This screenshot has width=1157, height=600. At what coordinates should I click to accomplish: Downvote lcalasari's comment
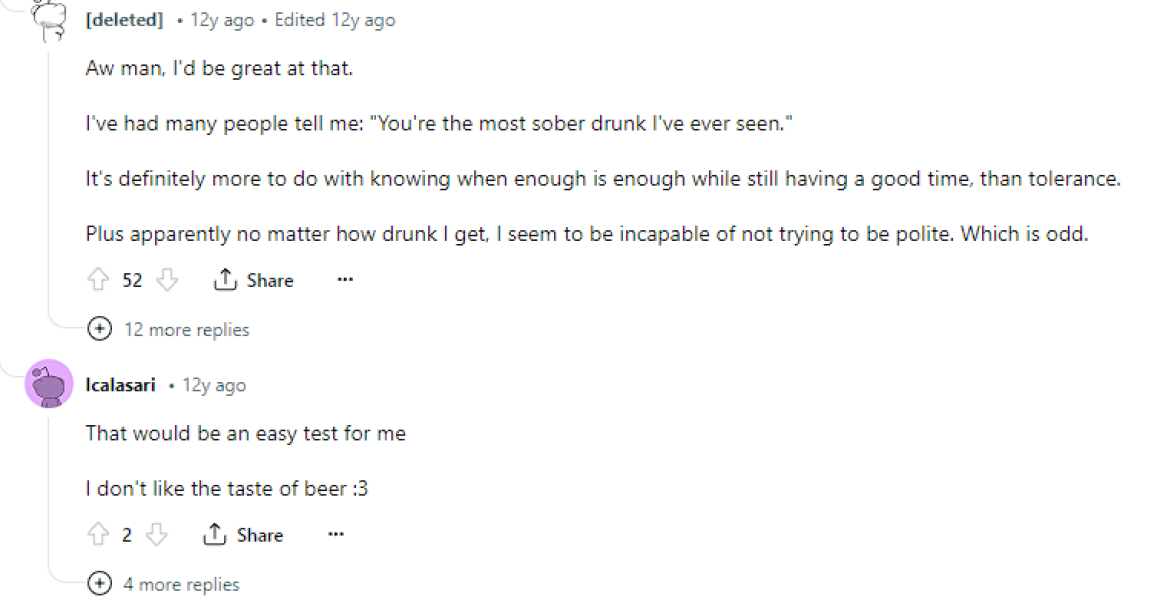(x=157, y=535)
